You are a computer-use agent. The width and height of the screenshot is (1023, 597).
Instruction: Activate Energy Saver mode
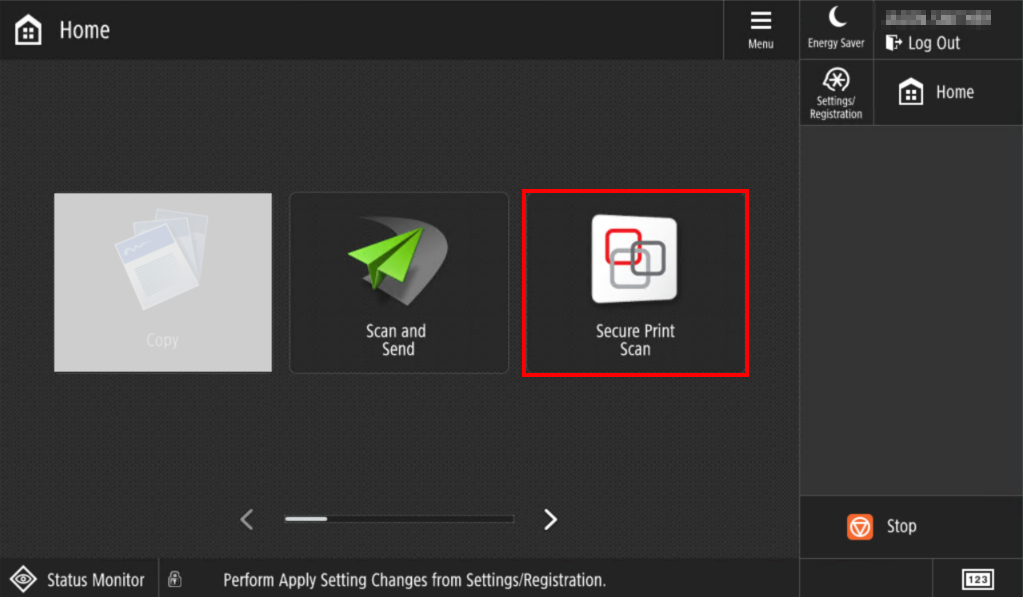click(836, 30)
